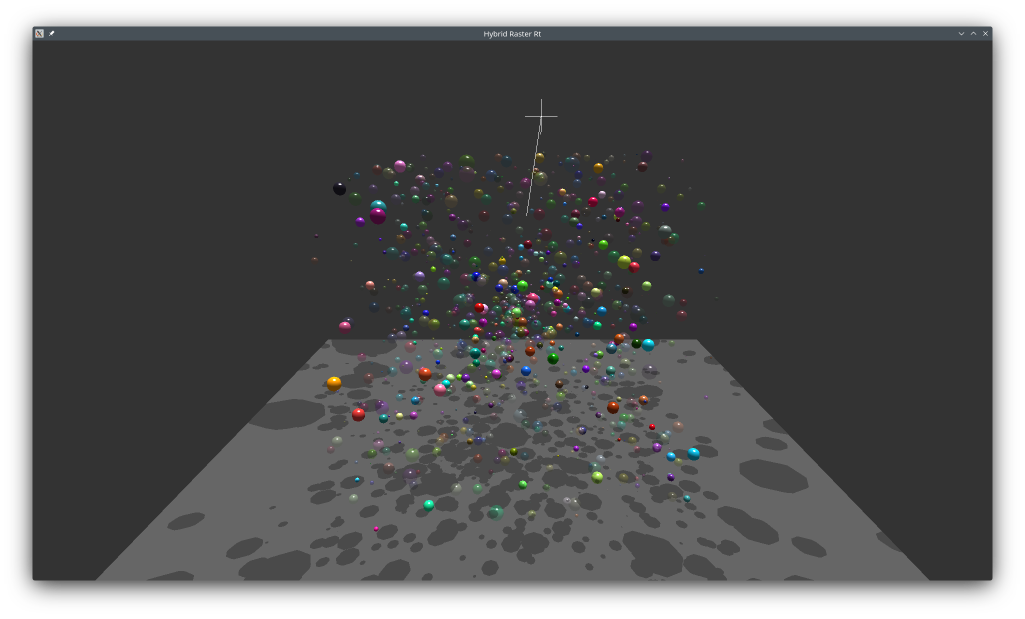Image resolution: width=1025 pixels, height=619 pixels.
Task: Select the orange sphere at the floor's left side
Action: click(334, 382)
